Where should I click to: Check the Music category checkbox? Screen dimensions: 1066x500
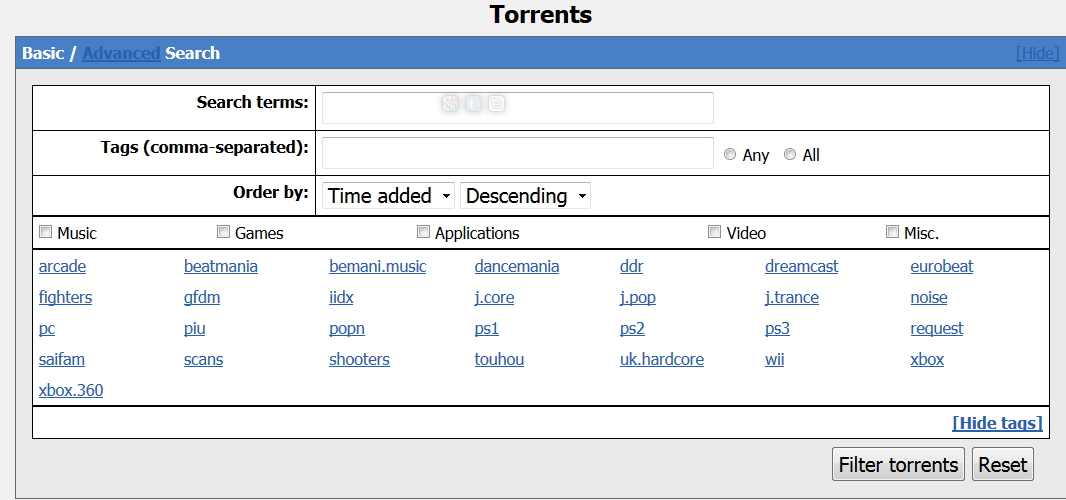(x=46, y=232)
